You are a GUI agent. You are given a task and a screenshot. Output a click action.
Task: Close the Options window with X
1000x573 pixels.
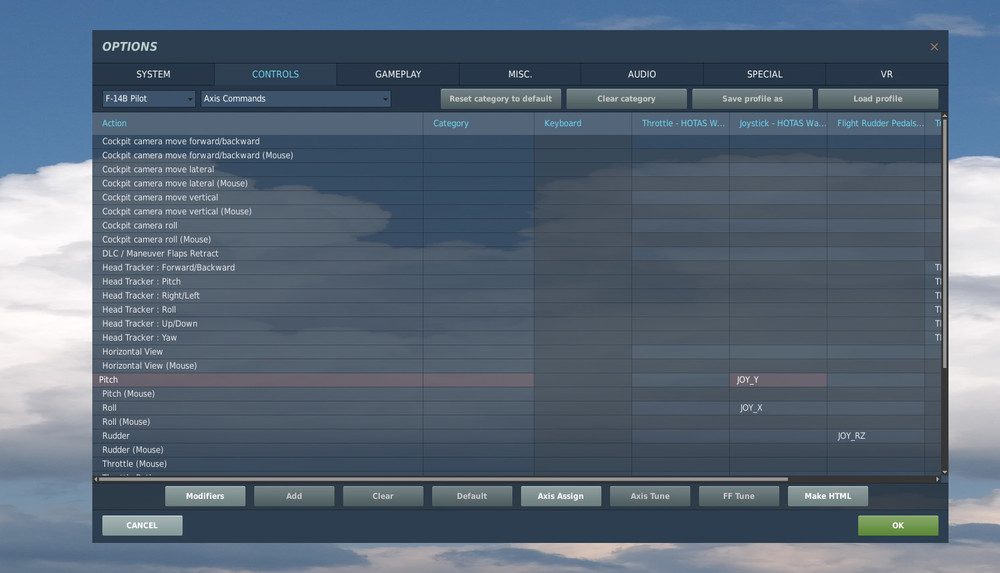(x=934, y=47)
